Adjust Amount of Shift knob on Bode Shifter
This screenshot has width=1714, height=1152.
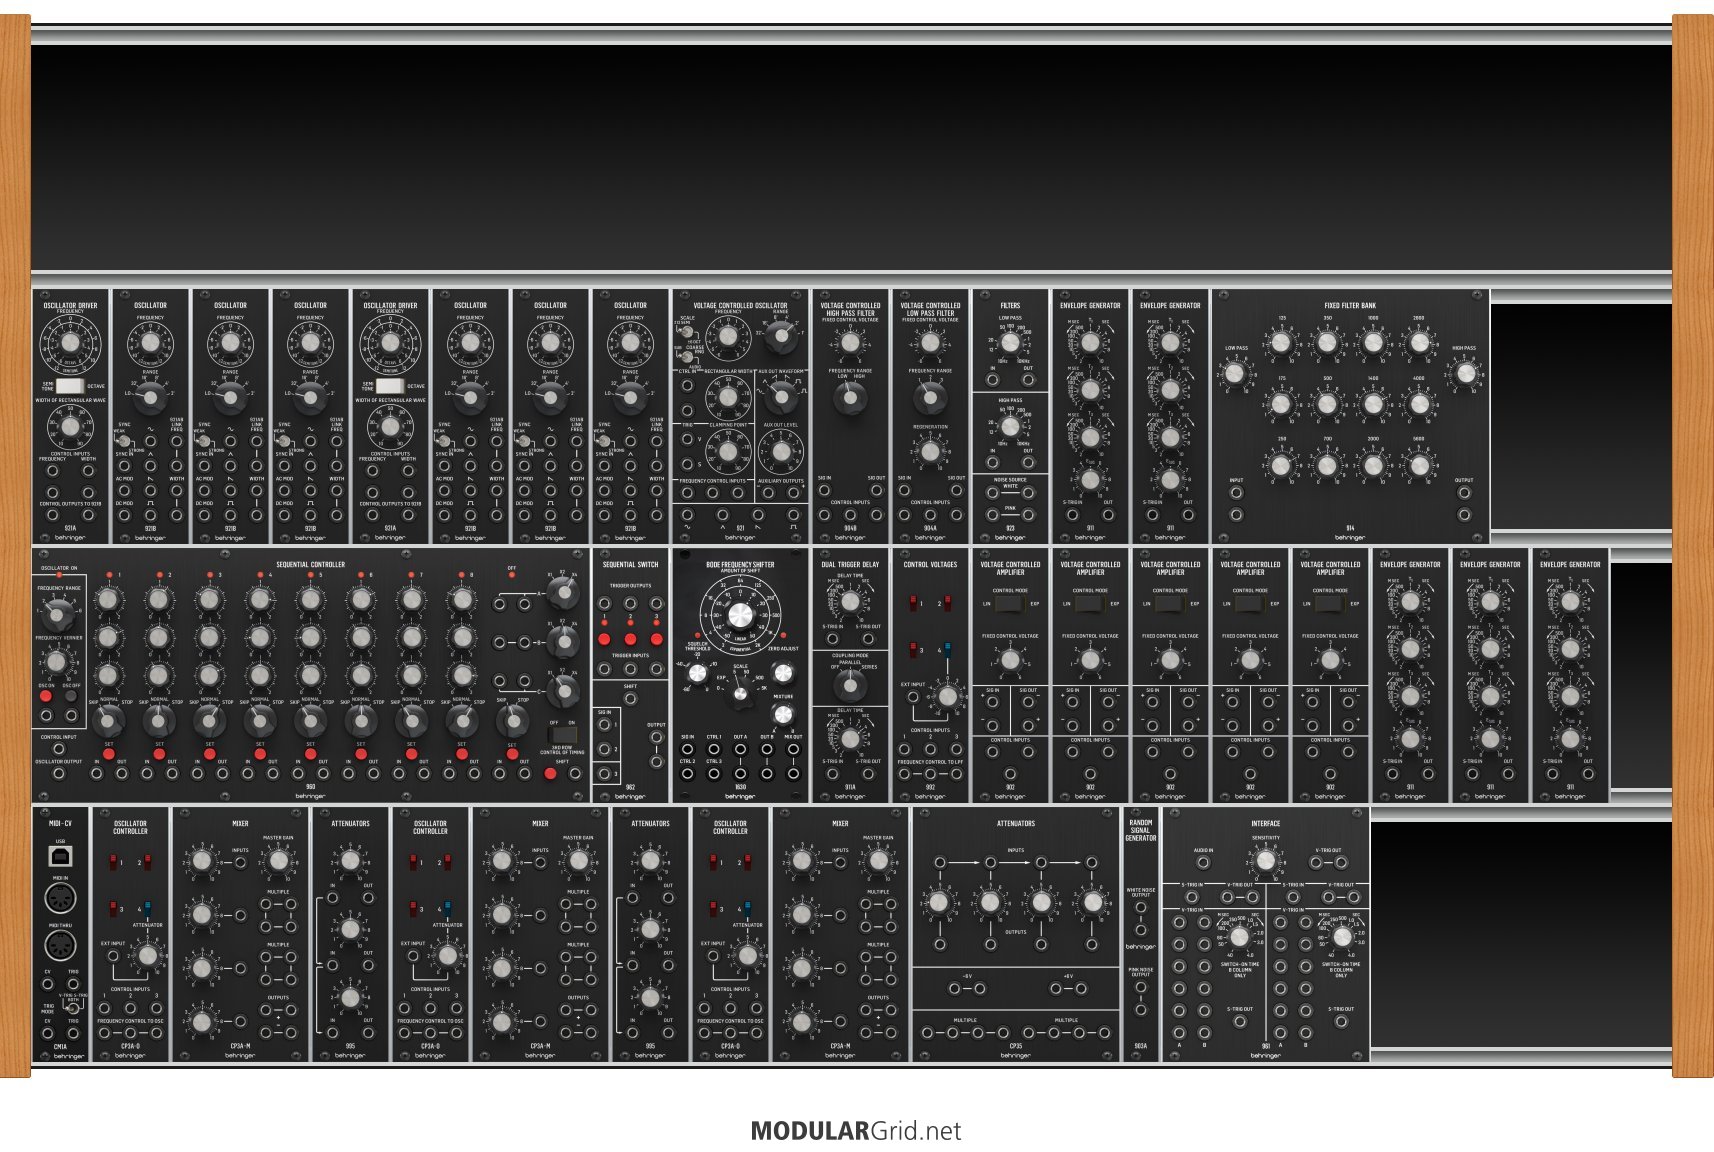pyautogui.click(x=740, y=615)
